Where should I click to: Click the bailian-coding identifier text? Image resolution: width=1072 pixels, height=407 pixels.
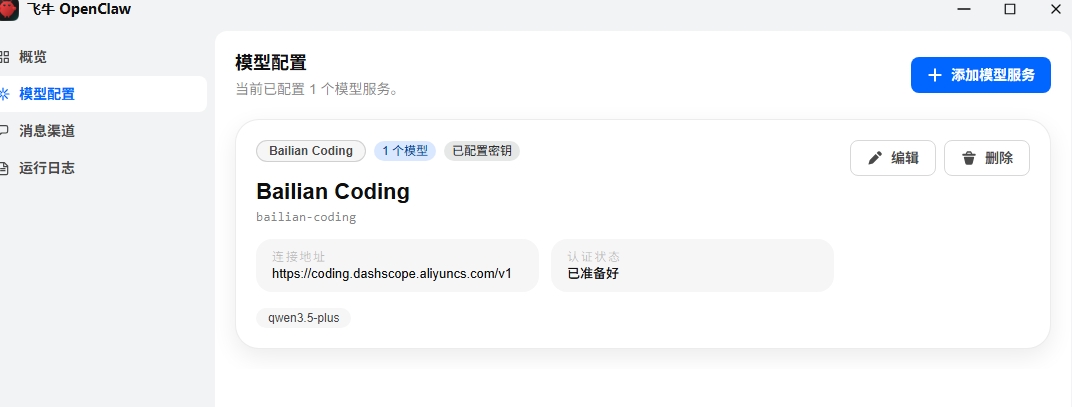pos(306,218)
